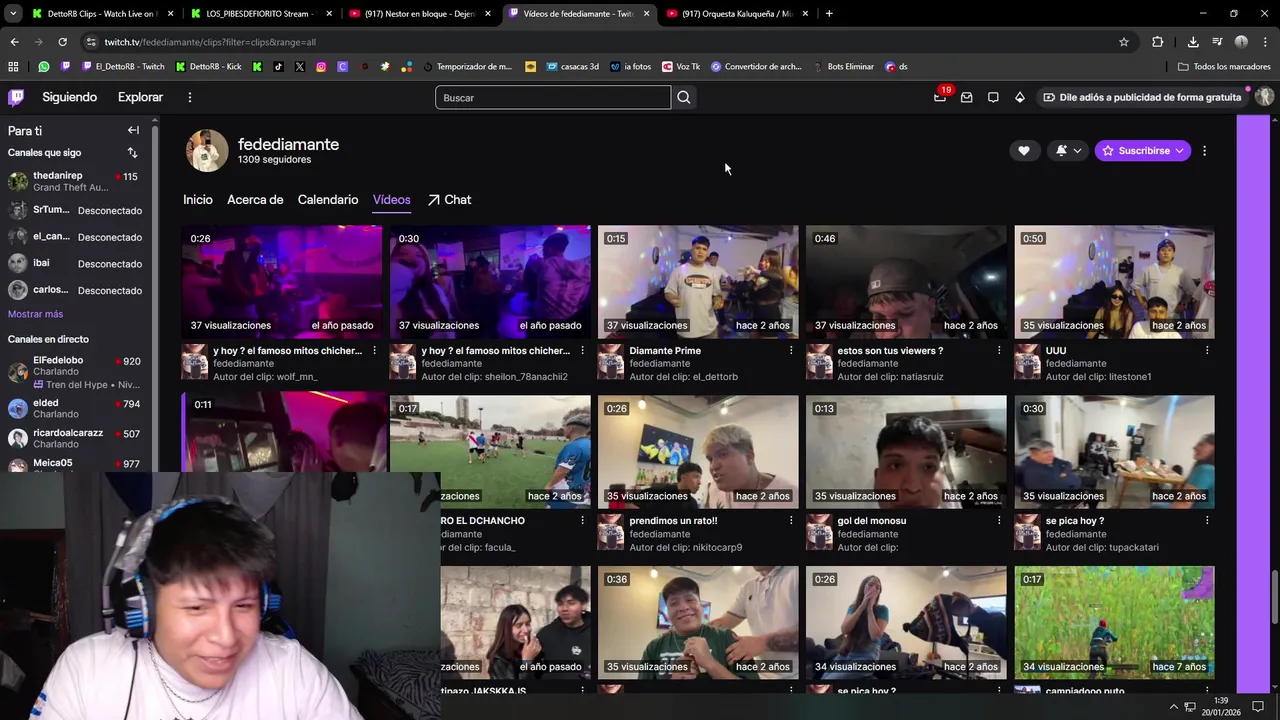Open elded live channel in sidebar
The width and height of the screenshot is (1280, 720).
click(x=78, y=408)
